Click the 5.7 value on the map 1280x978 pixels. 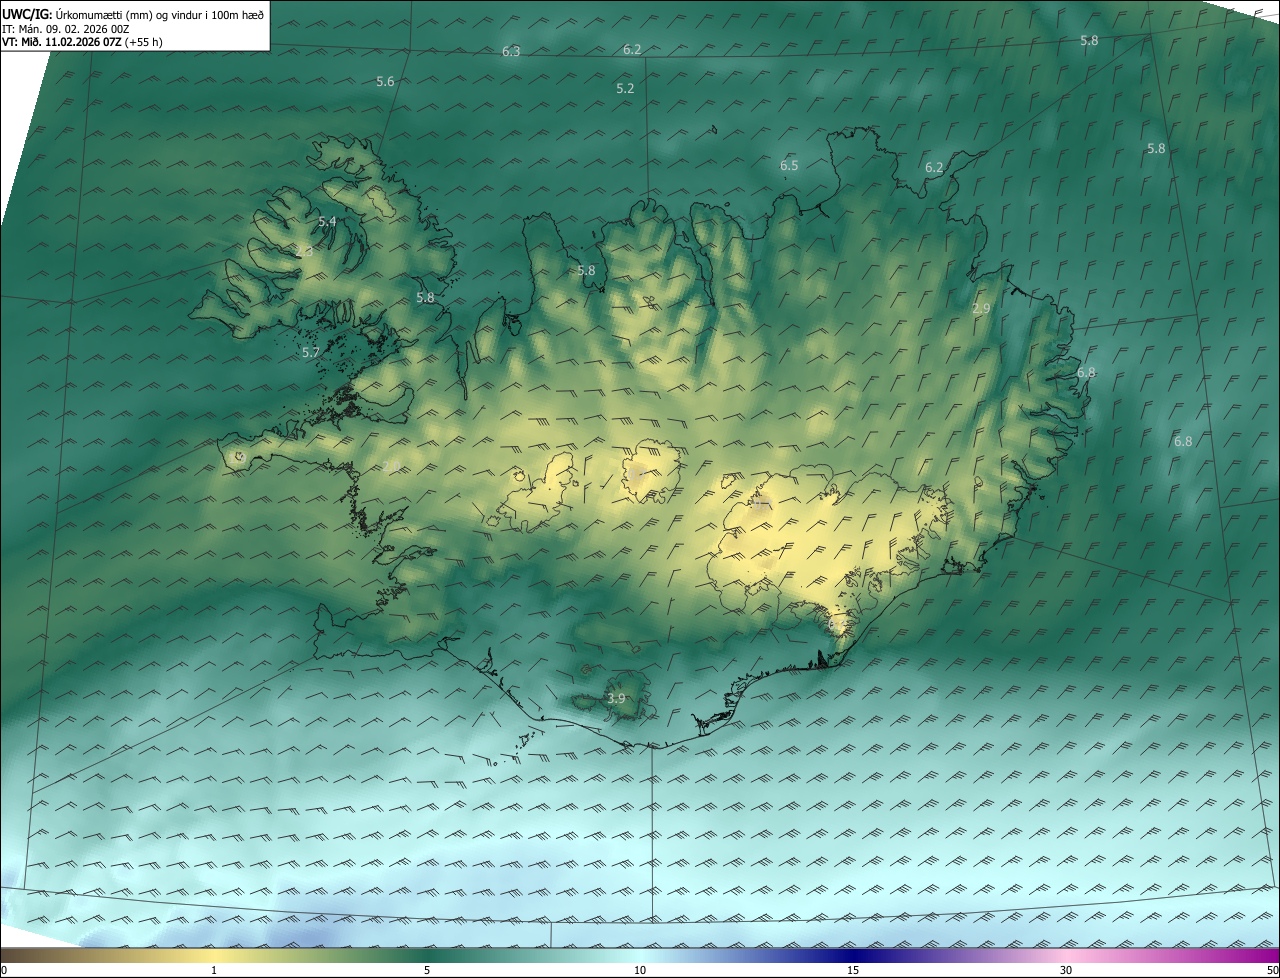point(311,352)
